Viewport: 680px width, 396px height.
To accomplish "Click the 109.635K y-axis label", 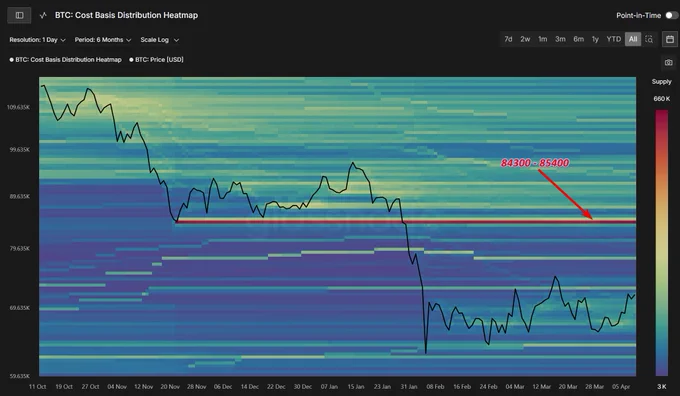I will tap(19, 107).
